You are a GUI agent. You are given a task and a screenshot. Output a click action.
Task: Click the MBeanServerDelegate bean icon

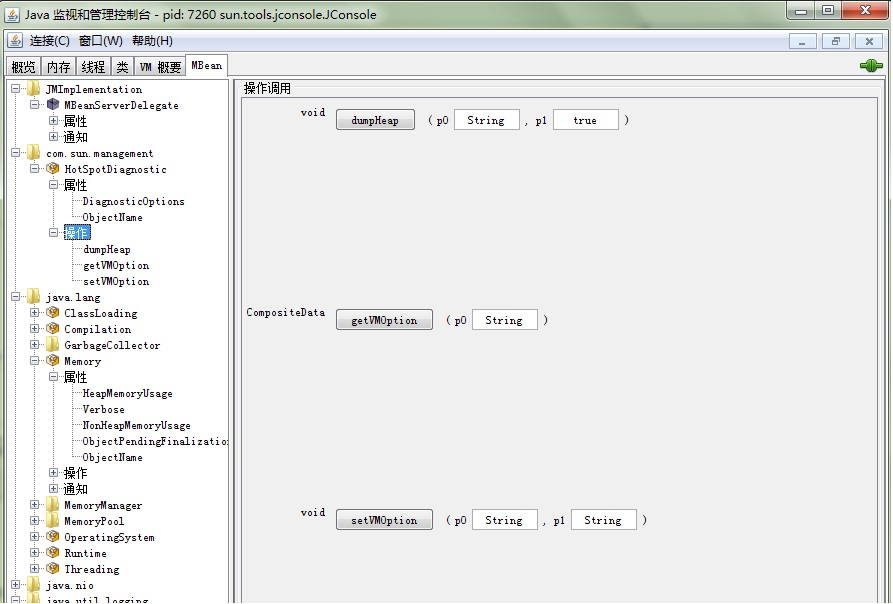[x=53, y=105]
